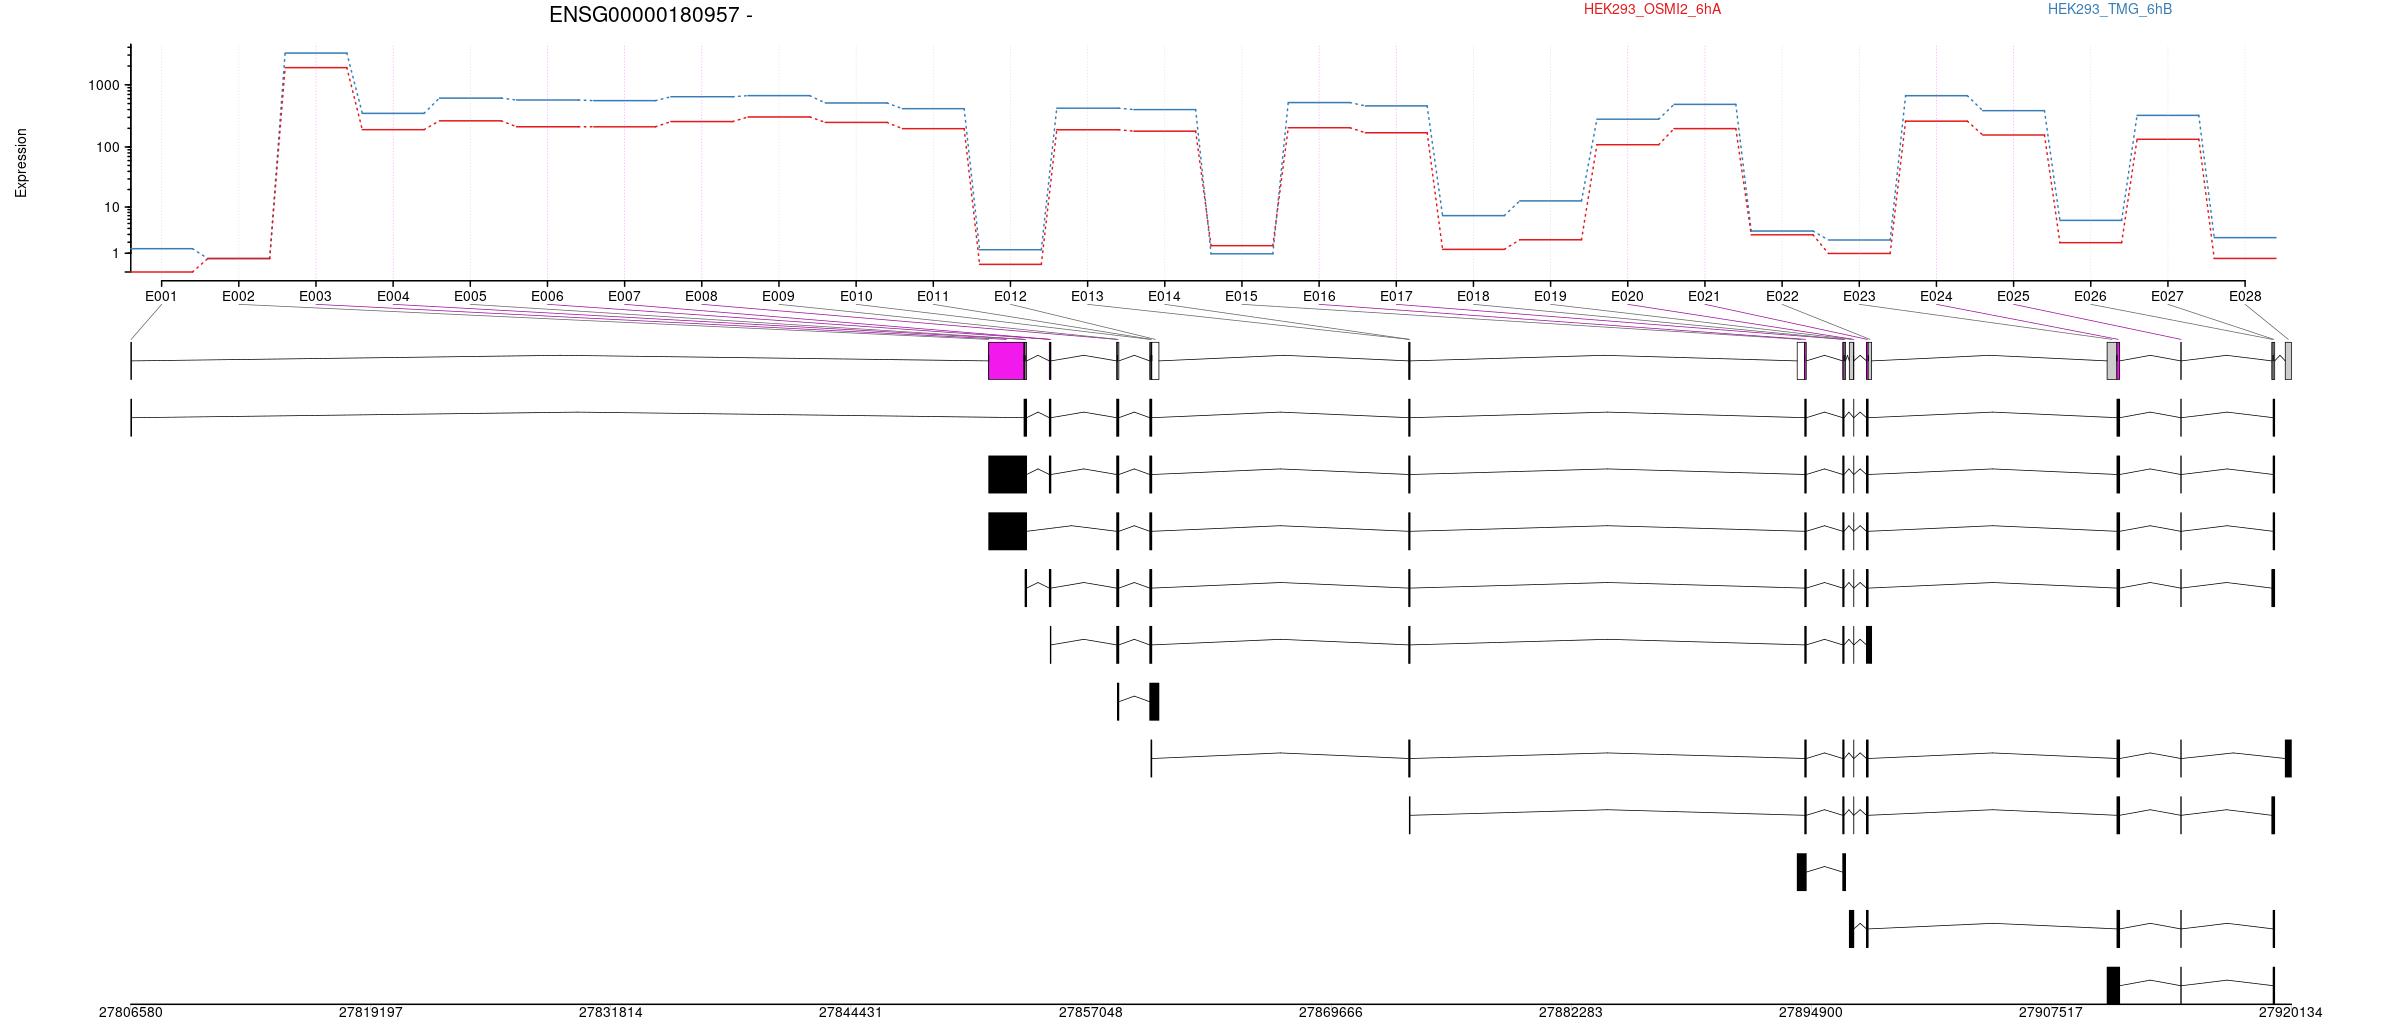Image resolution: width=2400 pixels, height=1030 pixels.
Task: Choose exon label E023
Action: [1859, 296]
